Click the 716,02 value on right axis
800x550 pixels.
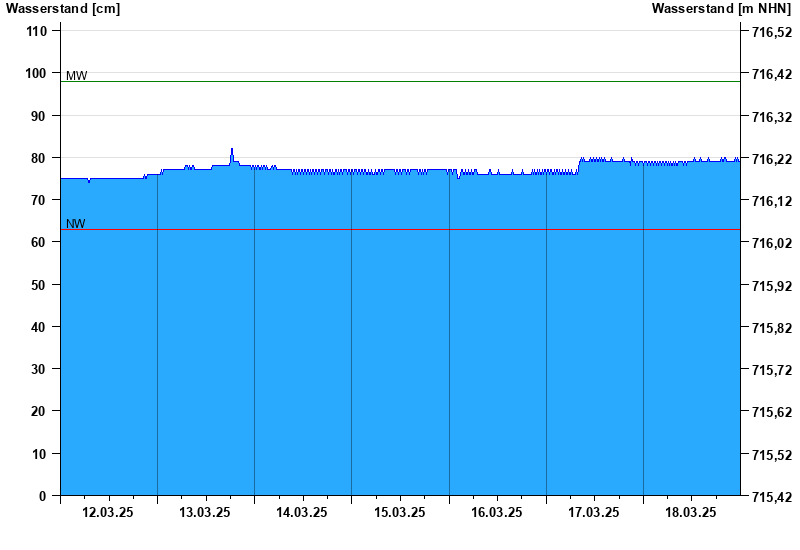pos(772,243)
